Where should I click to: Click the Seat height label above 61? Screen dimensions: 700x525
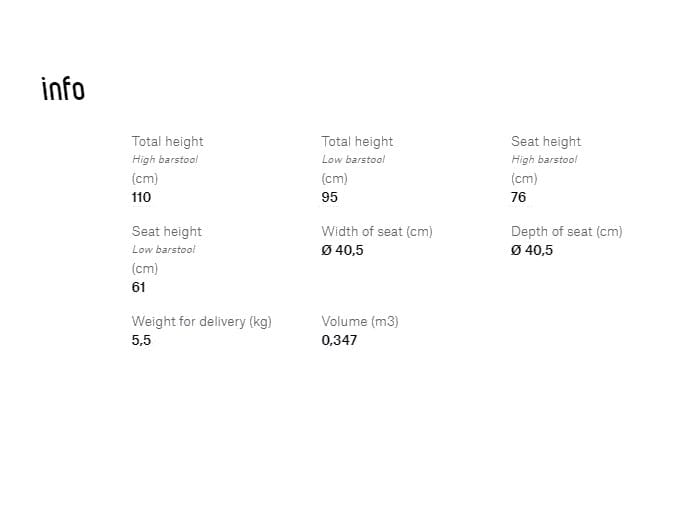167,232
